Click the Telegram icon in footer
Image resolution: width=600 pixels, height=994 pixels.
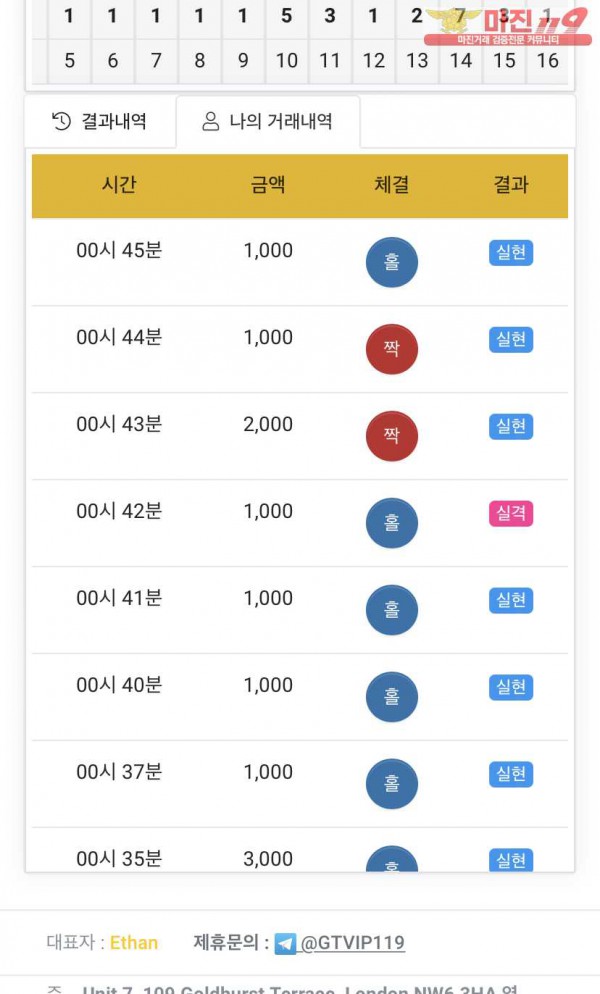(285, 943)
